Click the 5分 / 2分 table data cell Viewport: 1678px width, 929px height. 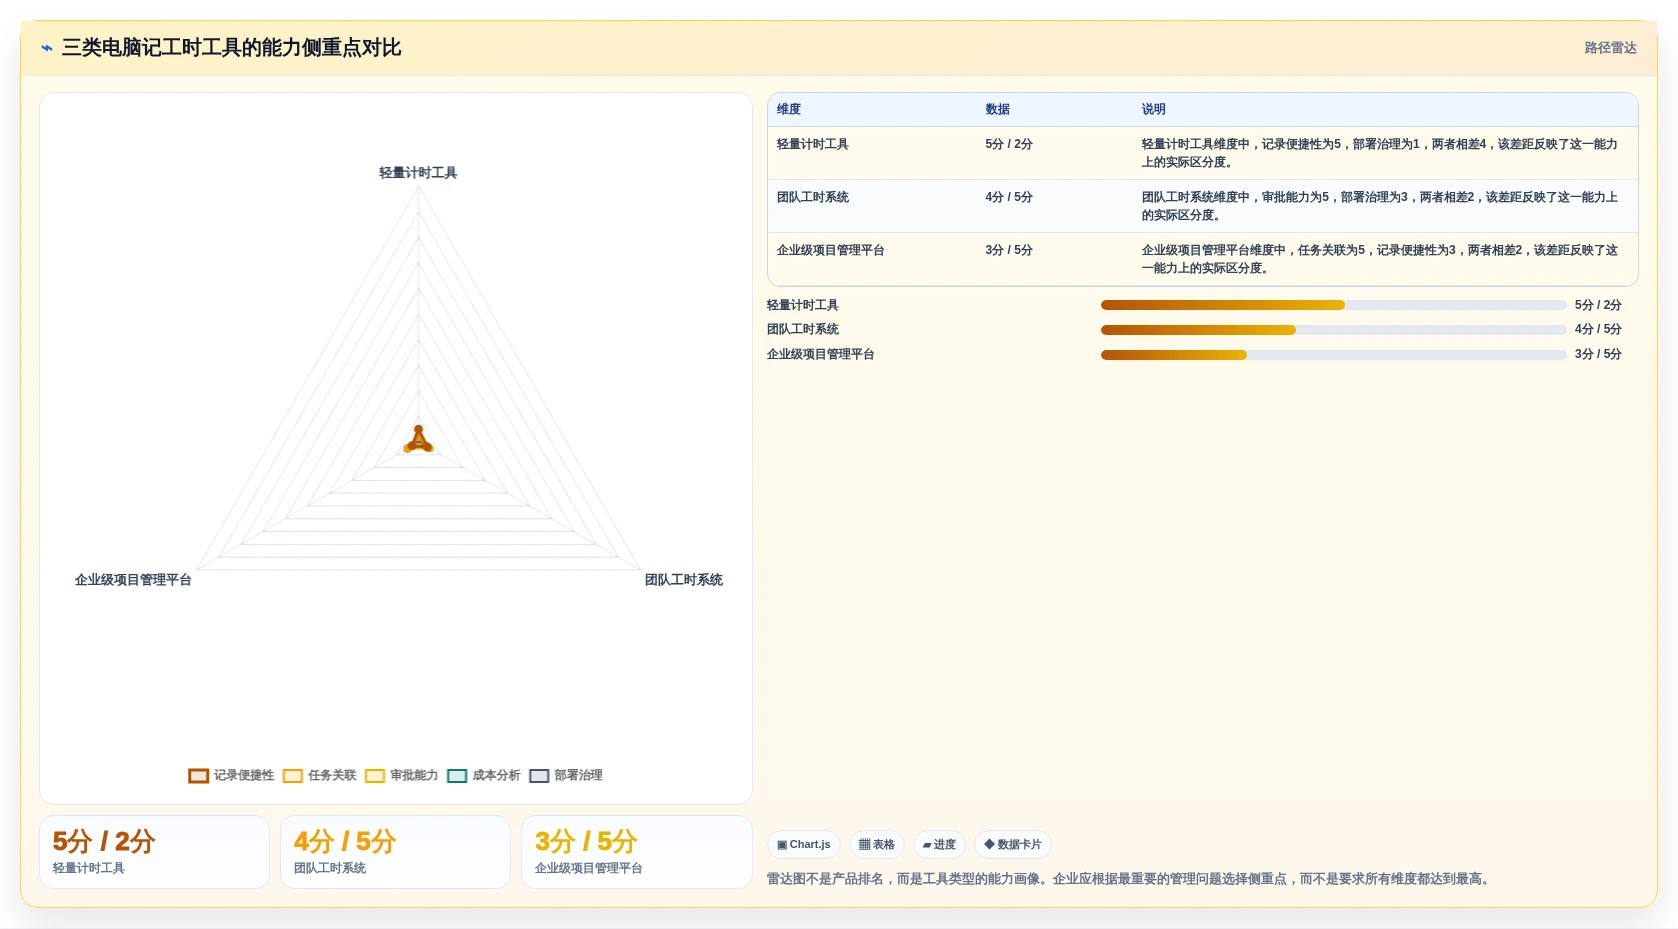click(1008, 144)
